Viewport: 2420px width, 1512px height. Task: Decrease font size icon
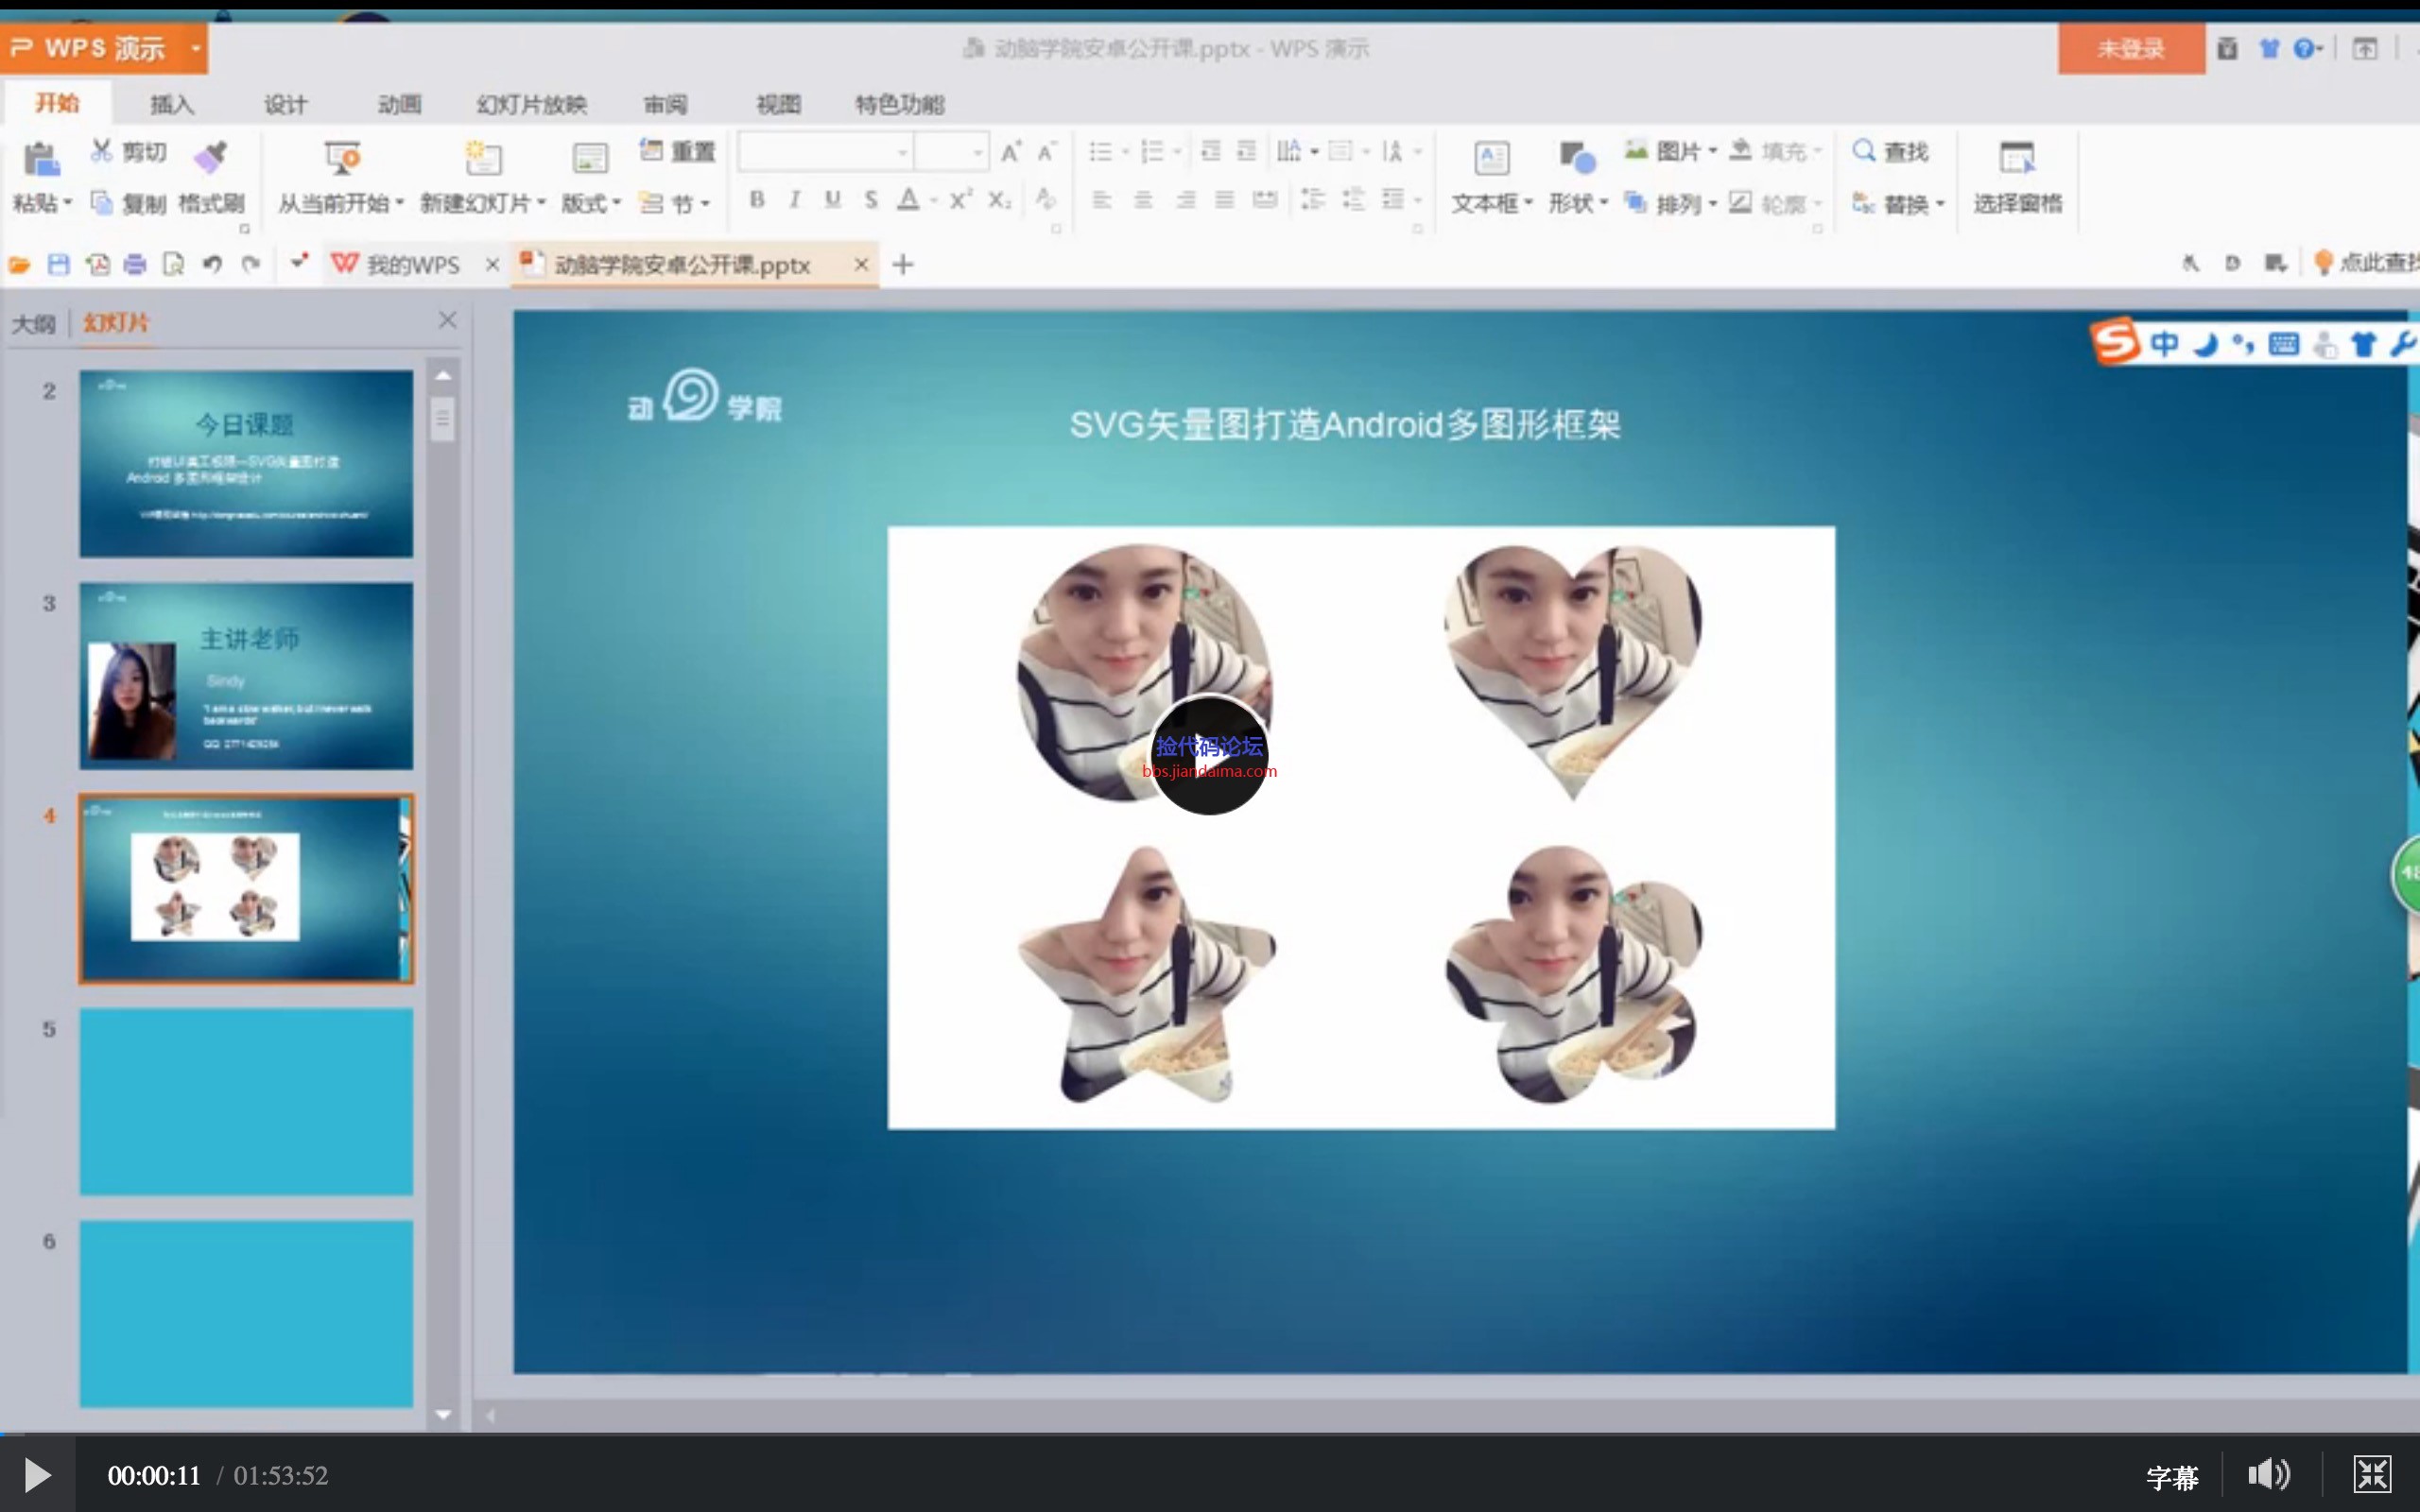pyautogui.click(x=1046, y=151)
